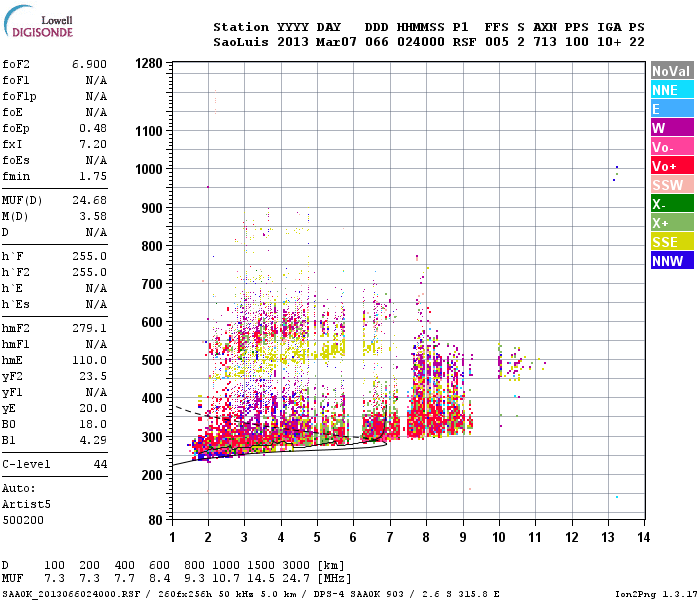Click the 14.5 MHz MUF table value
The height and width of the screenshot is (600, 700).
click(261, 579)
